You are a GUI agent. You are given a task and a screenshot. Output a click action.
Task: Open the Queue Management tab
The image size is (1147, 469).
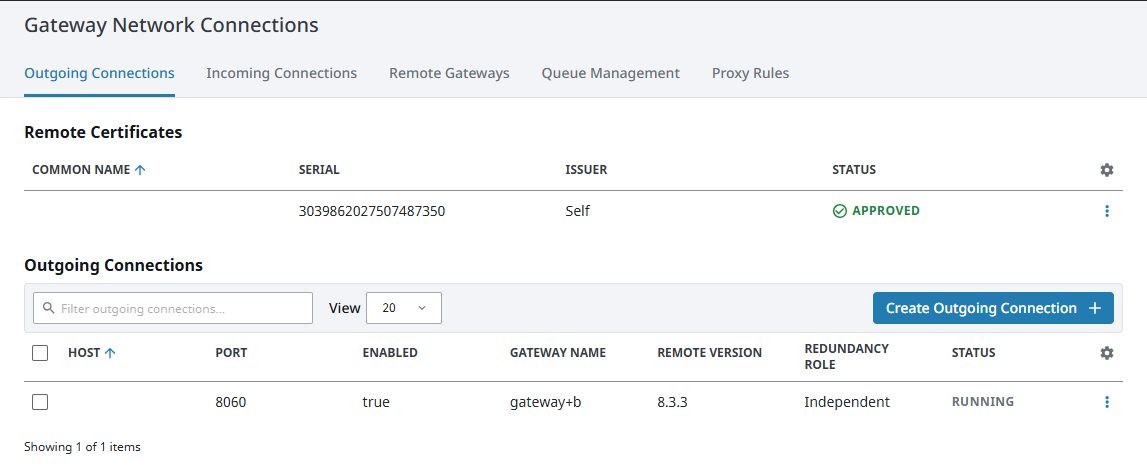point(611,73)
